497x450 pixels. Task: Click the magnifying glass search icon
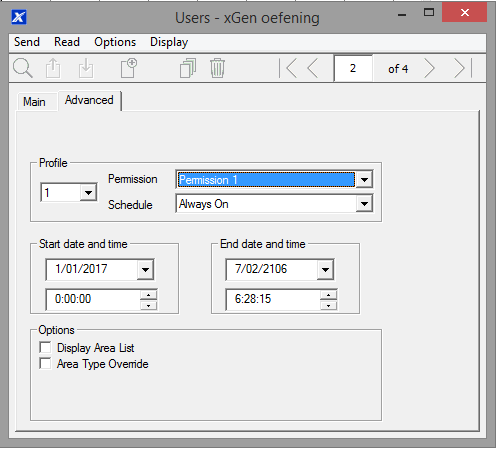click(23, 68)
